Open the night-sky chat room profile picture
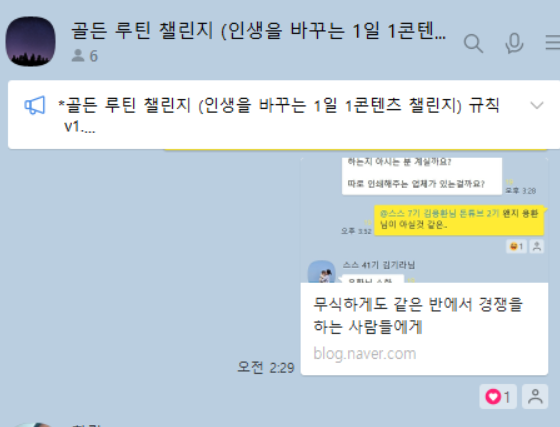 point(30,41)
